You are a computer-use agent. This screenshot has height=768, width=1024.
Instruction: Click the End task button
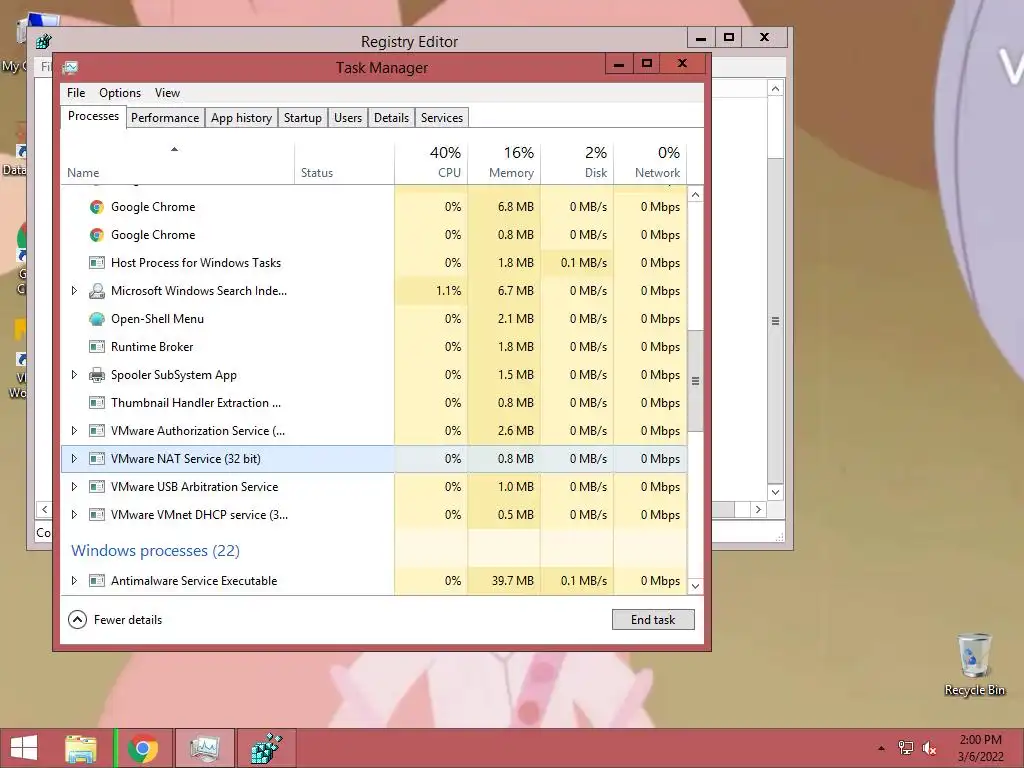click(x=653, y=620)
